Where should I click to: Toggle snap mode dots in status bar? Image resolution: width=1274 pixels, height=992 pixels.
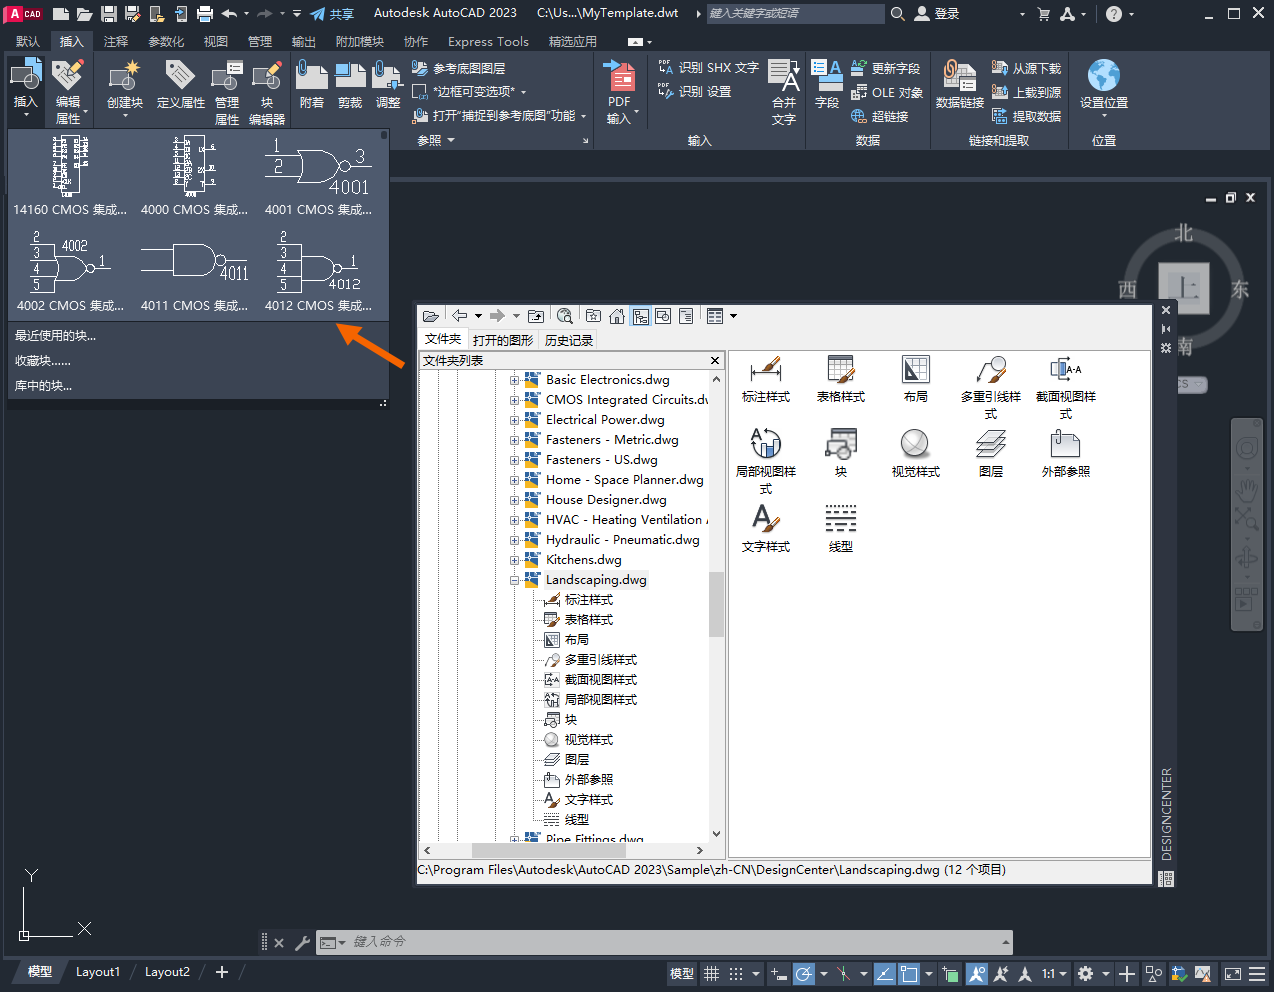736,973
